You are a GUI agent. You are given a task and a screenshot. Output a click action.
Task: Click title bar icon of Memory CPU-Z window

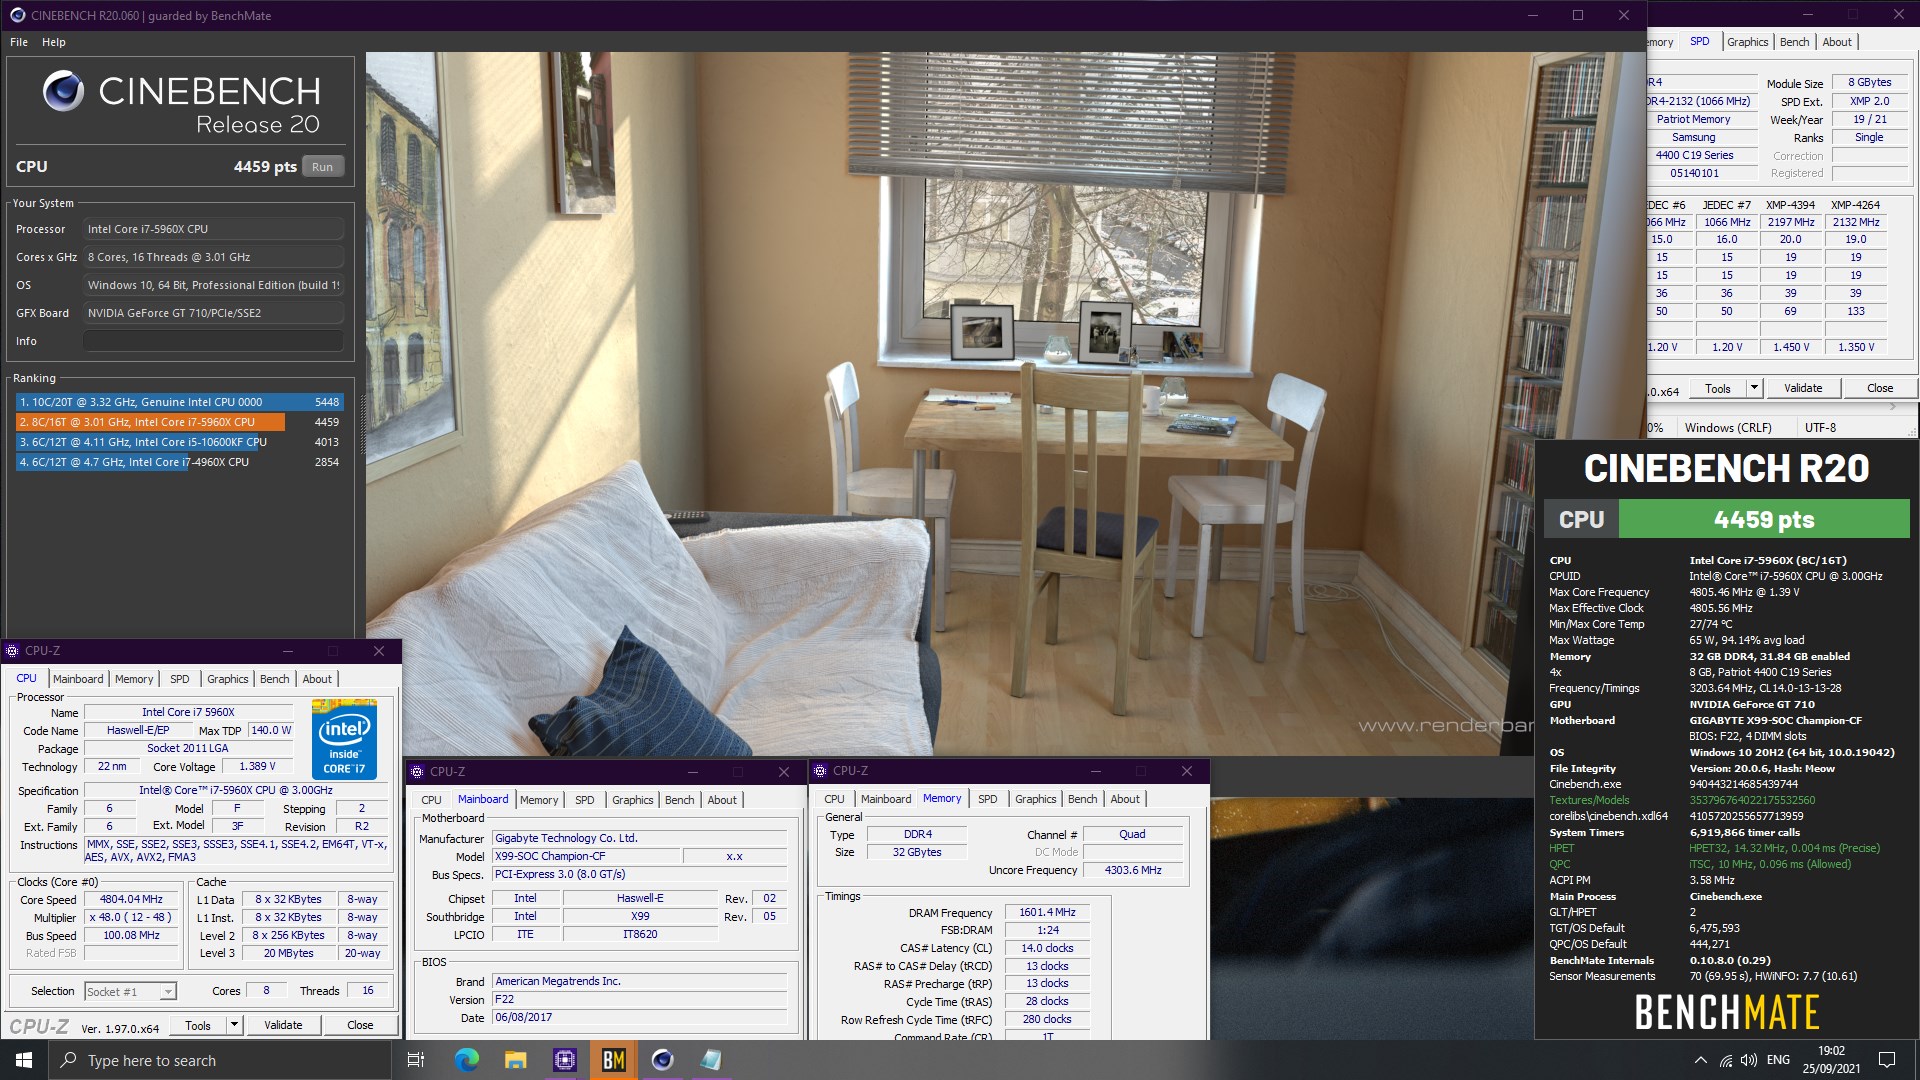(x=820, y=771)
